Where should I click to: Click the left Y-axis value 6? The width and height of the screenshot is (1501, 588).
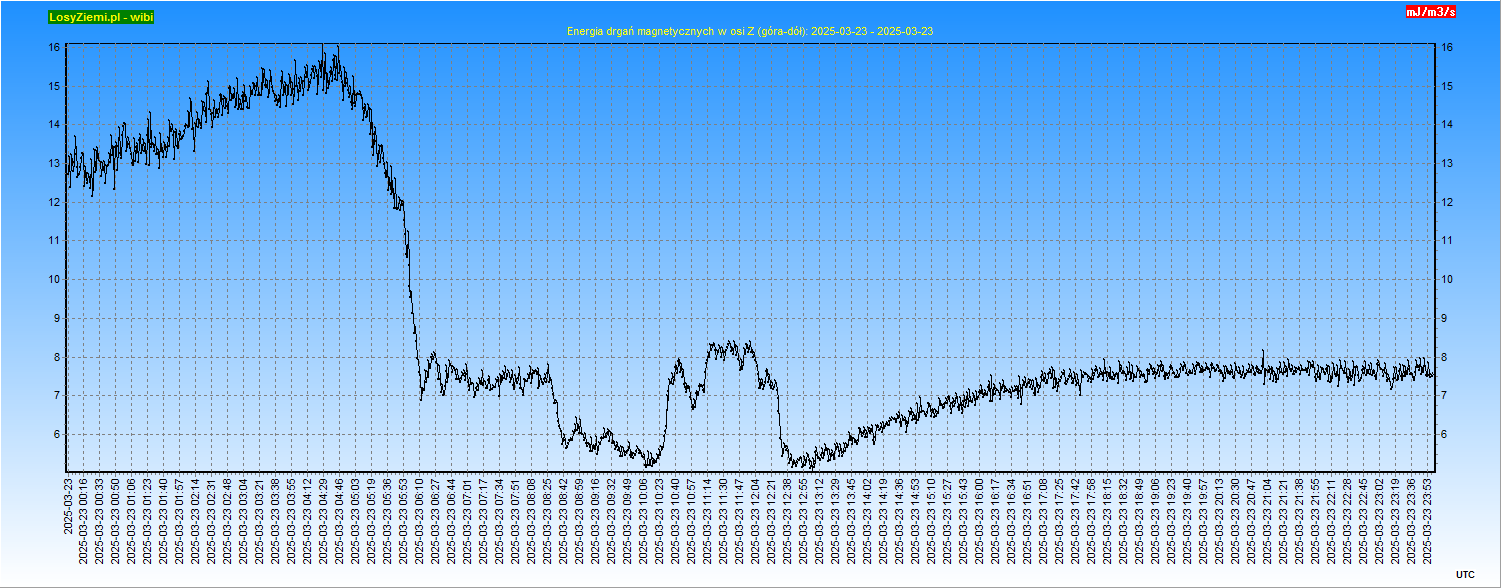(56, 435)
